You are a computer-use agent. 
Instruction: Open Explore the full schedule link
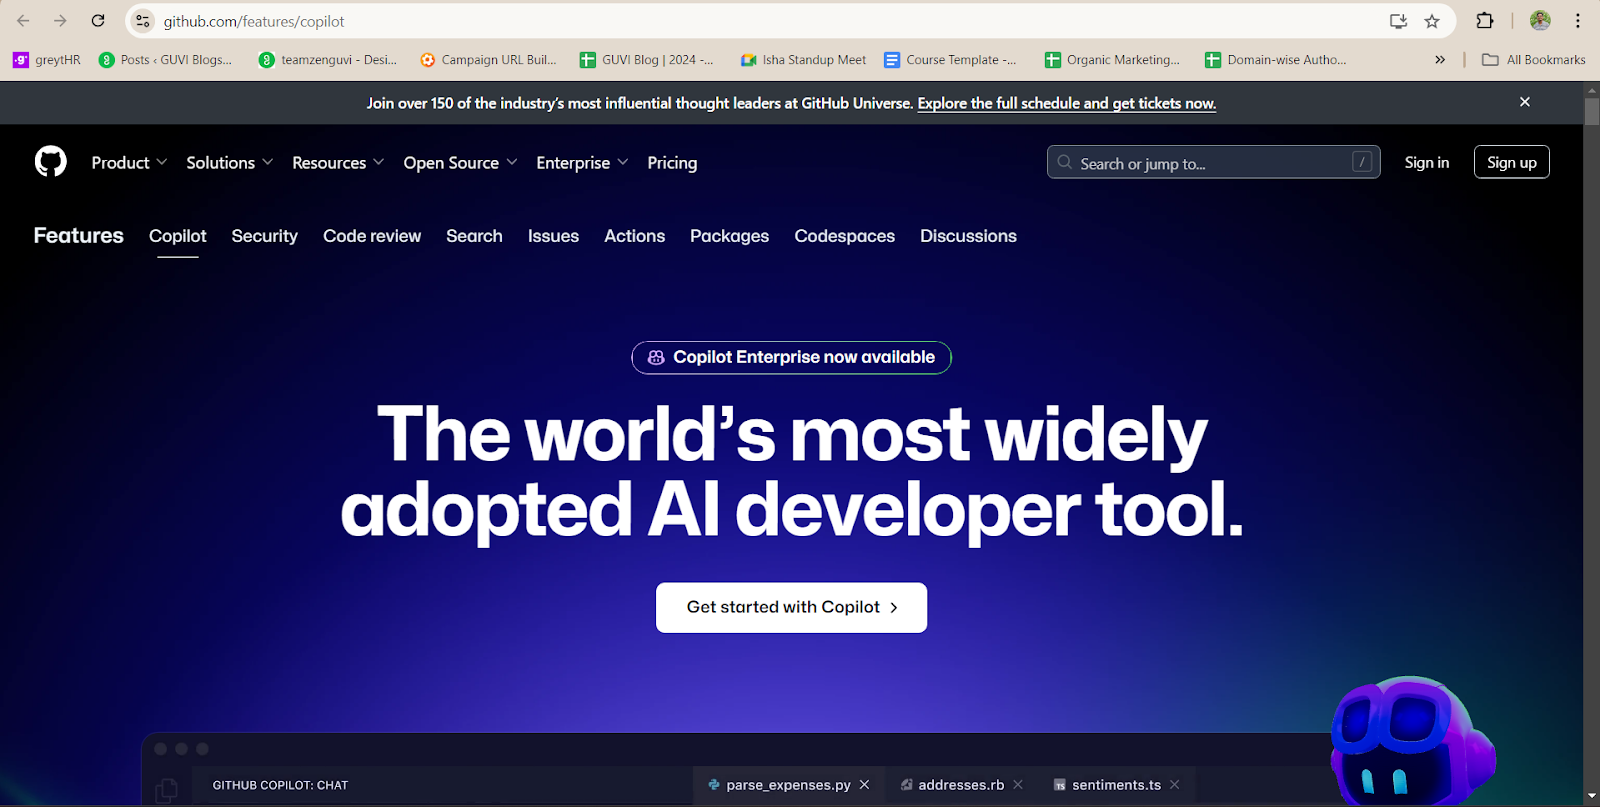(1066, 103)
